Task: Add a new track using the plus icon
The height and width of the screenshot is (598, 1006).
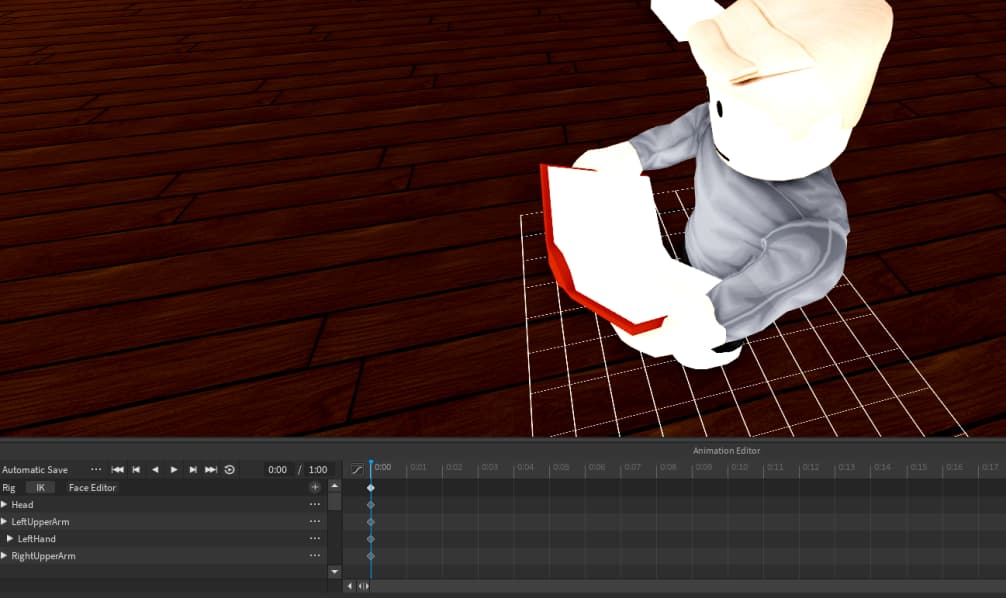Action: point(314,487)
